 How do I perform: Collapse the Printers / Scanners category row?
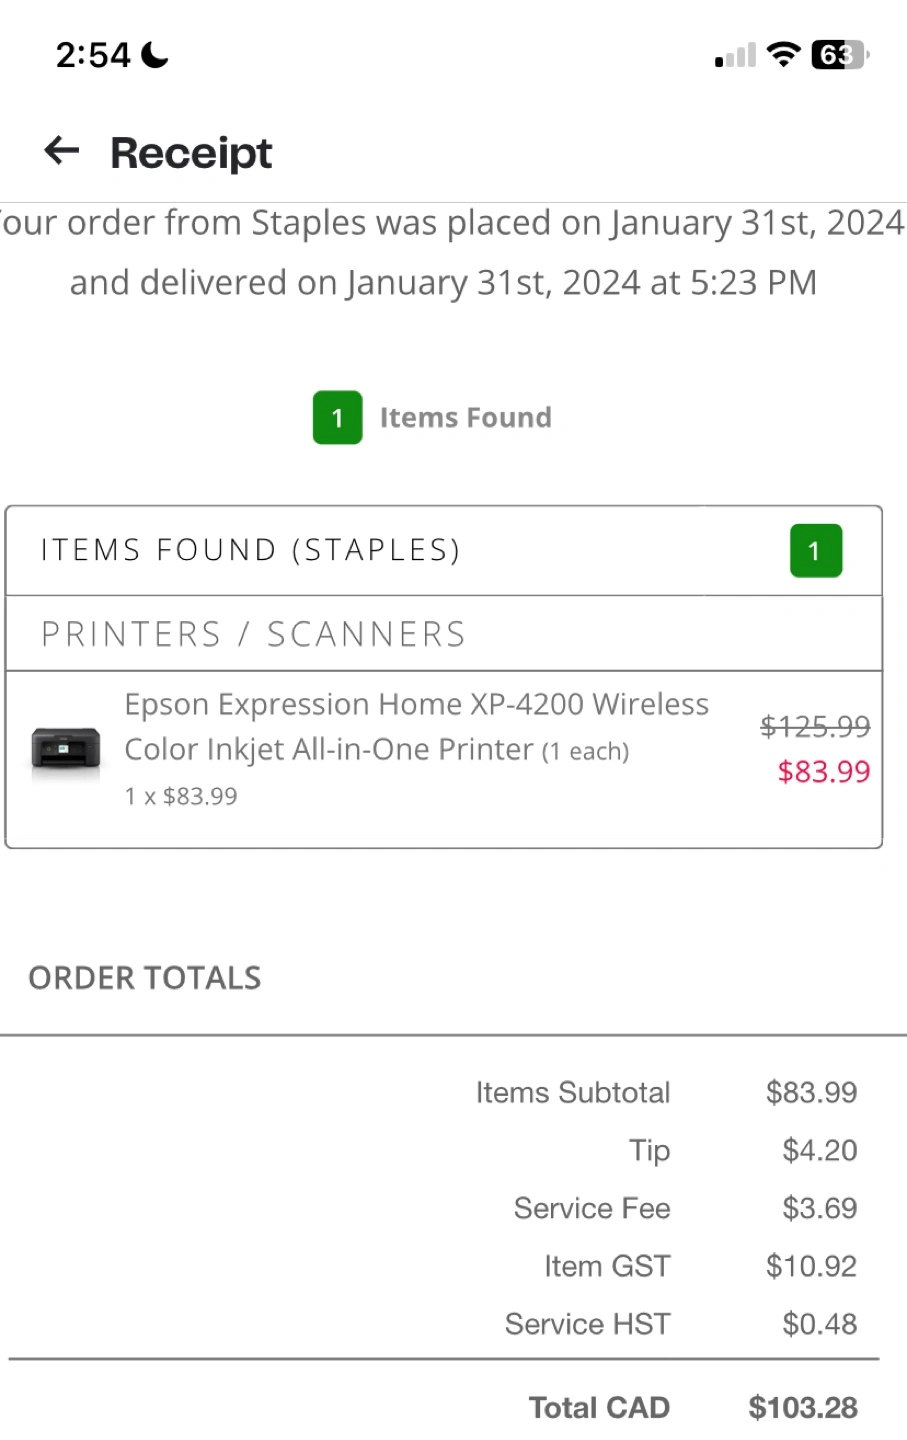444,634
